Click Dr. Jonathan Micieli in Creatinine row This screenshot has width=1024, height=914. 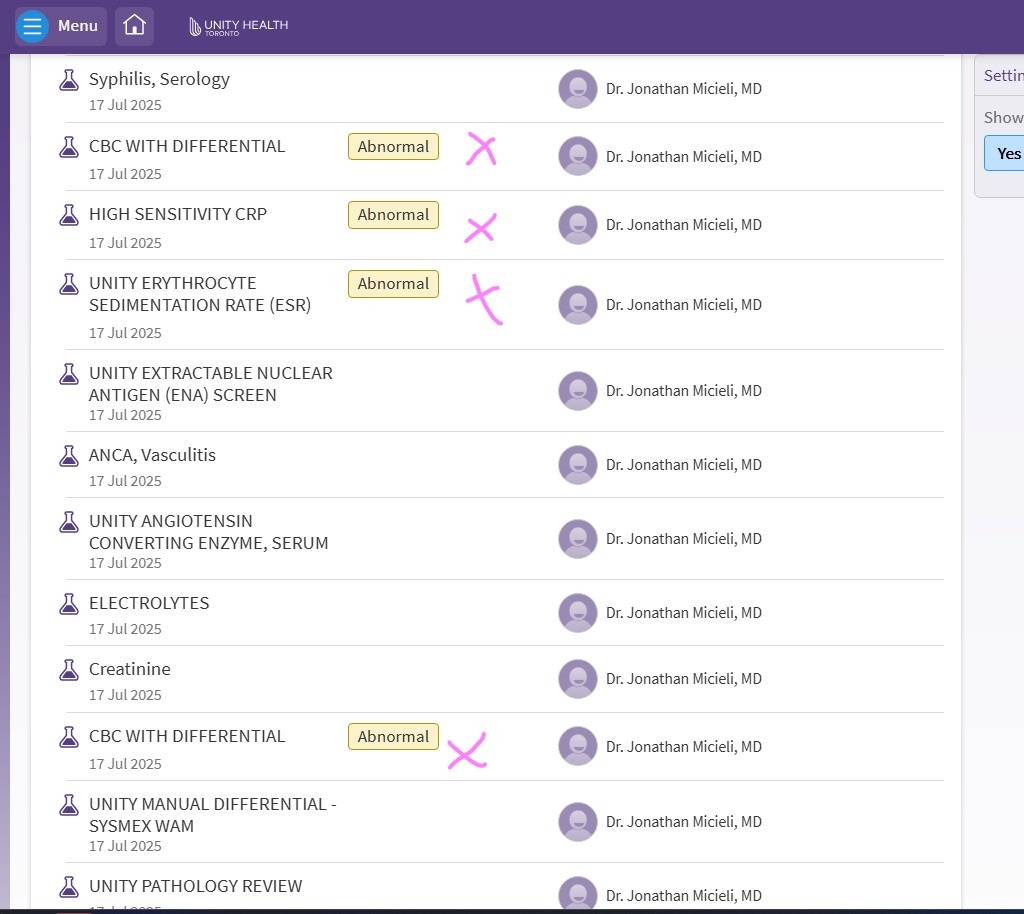683,679
